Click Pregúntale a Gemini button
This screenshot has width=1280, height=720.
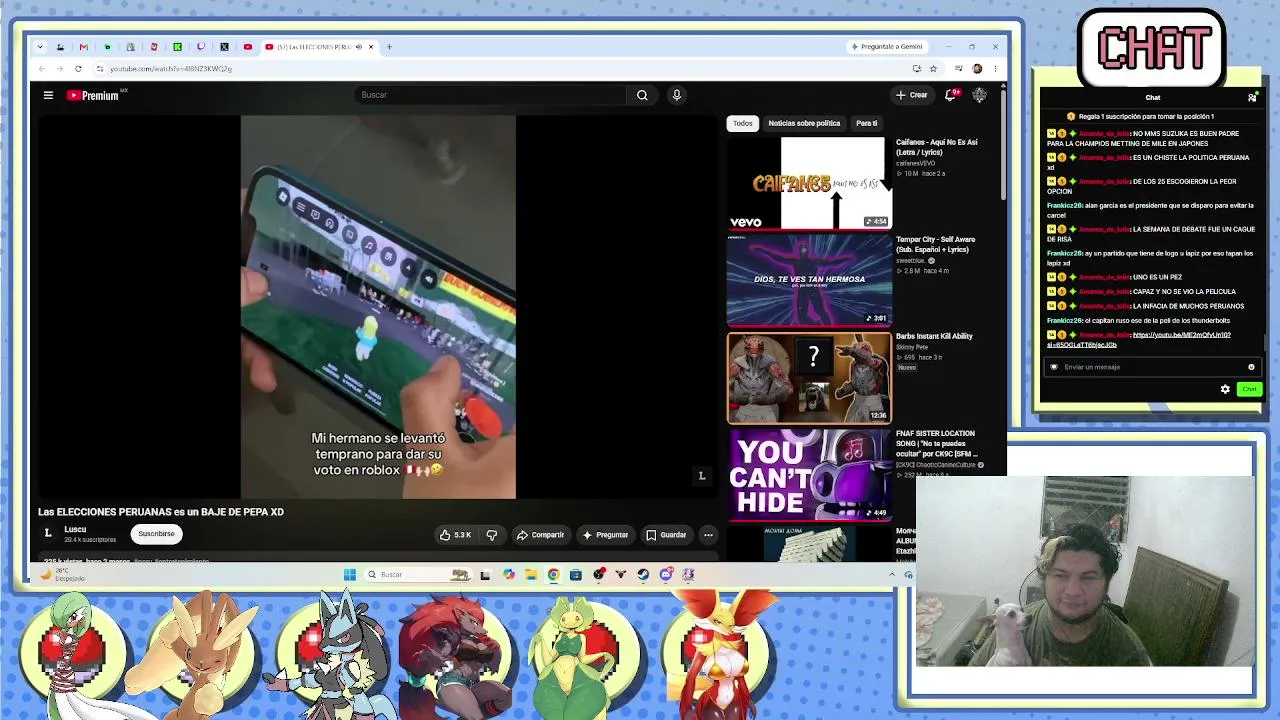pos(886,47)
